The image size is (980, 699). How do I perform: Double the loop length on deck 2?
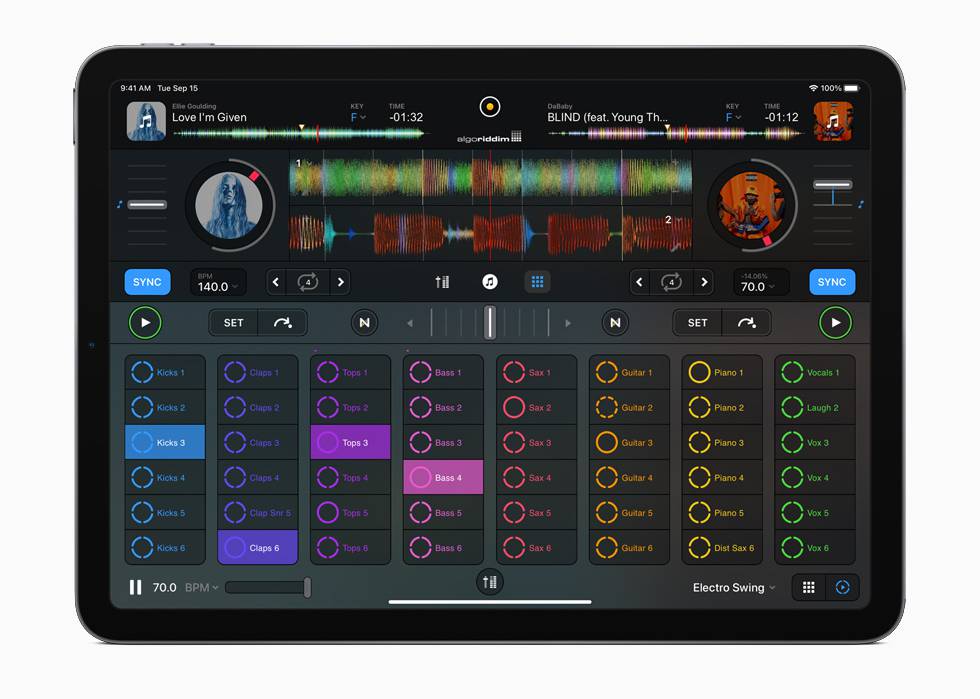[704, 282]
